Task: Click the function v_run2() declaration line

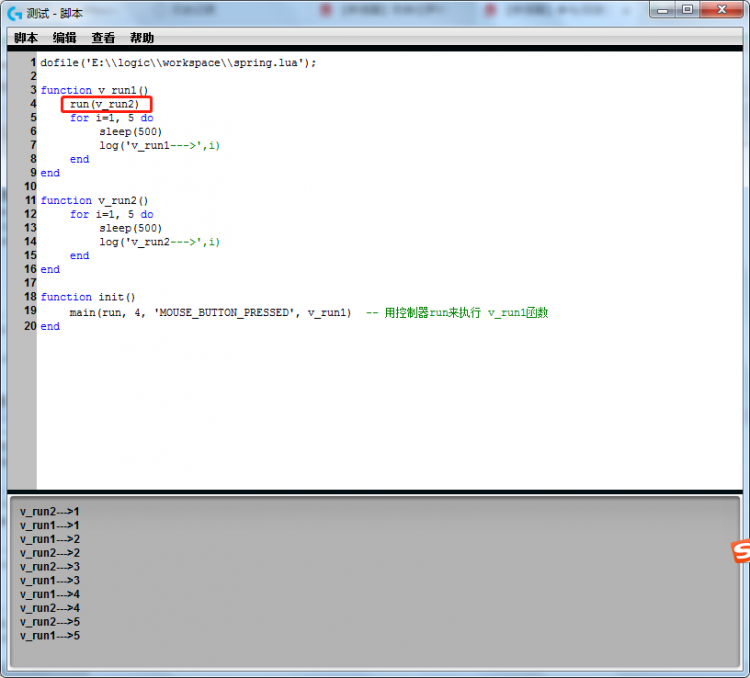Action: pos(94,201)
